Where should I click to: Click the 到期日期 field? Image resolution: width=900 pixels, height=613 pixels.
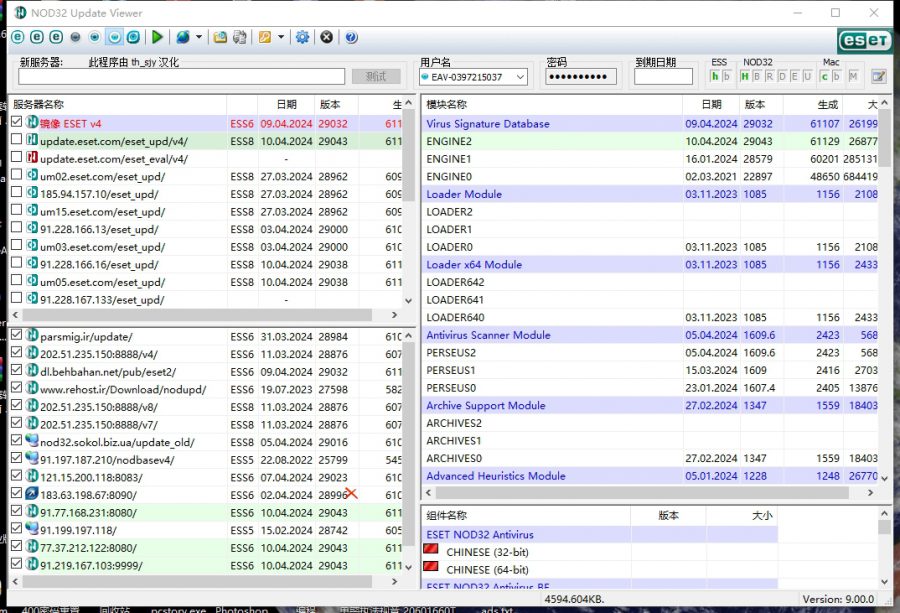coord(664,77)
